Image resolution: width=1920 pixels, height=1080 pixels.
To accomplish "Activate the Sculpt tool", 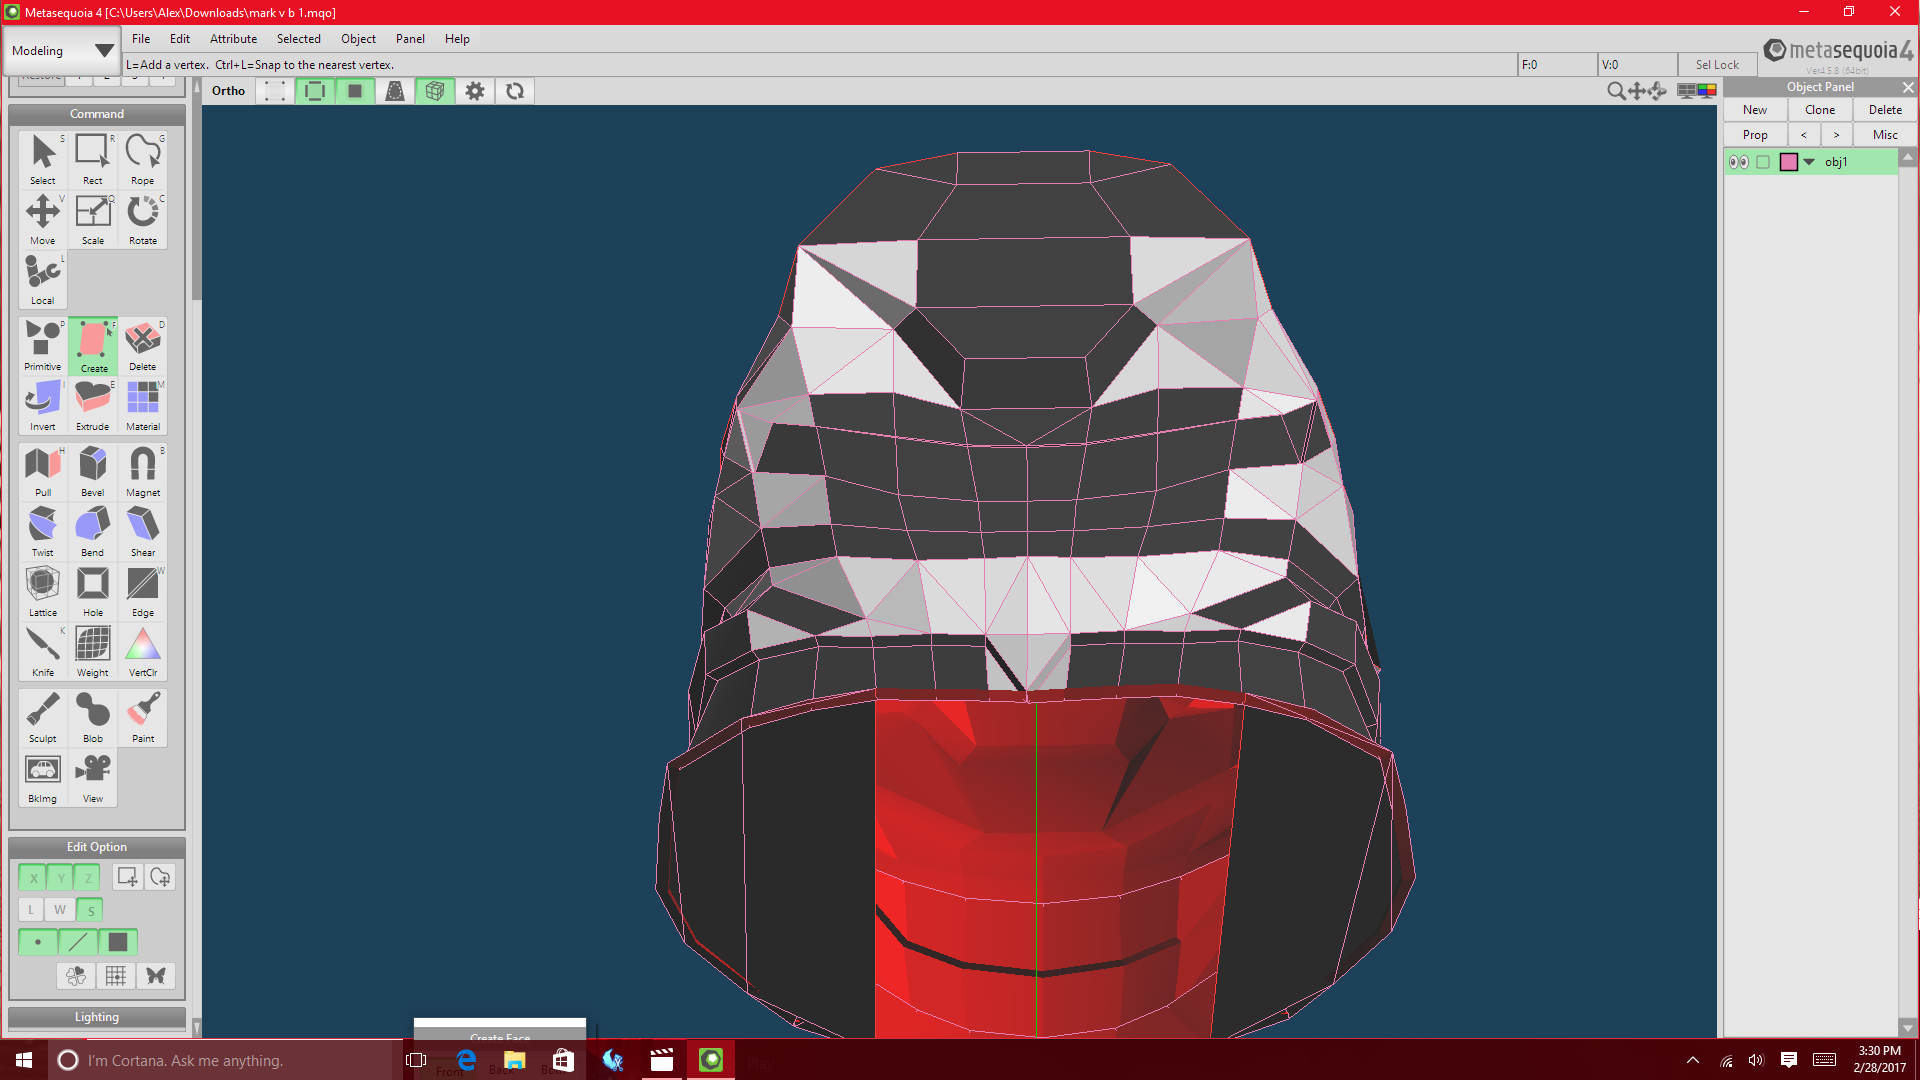I will pyautogui.click(x=43, y=717).
